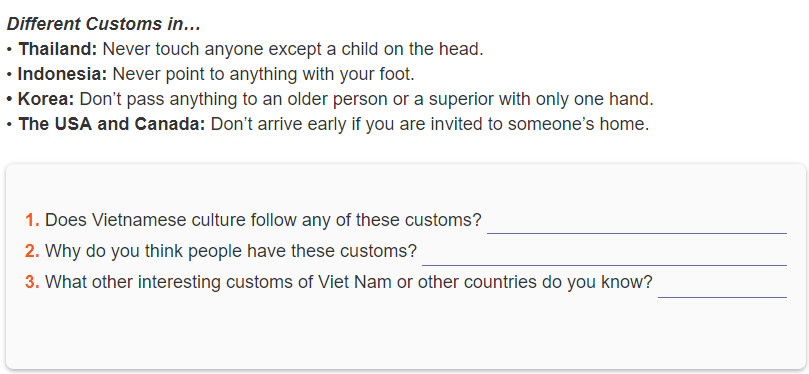Select the bold 'The USA and Canada:' label

click(112, 124)
